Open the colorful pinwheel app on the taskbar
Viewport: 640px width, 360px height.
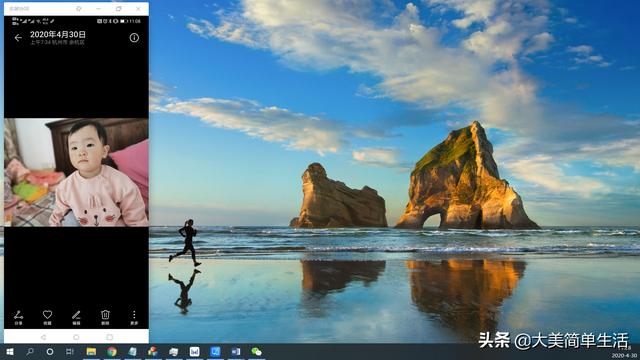click(x=153, y=351)
